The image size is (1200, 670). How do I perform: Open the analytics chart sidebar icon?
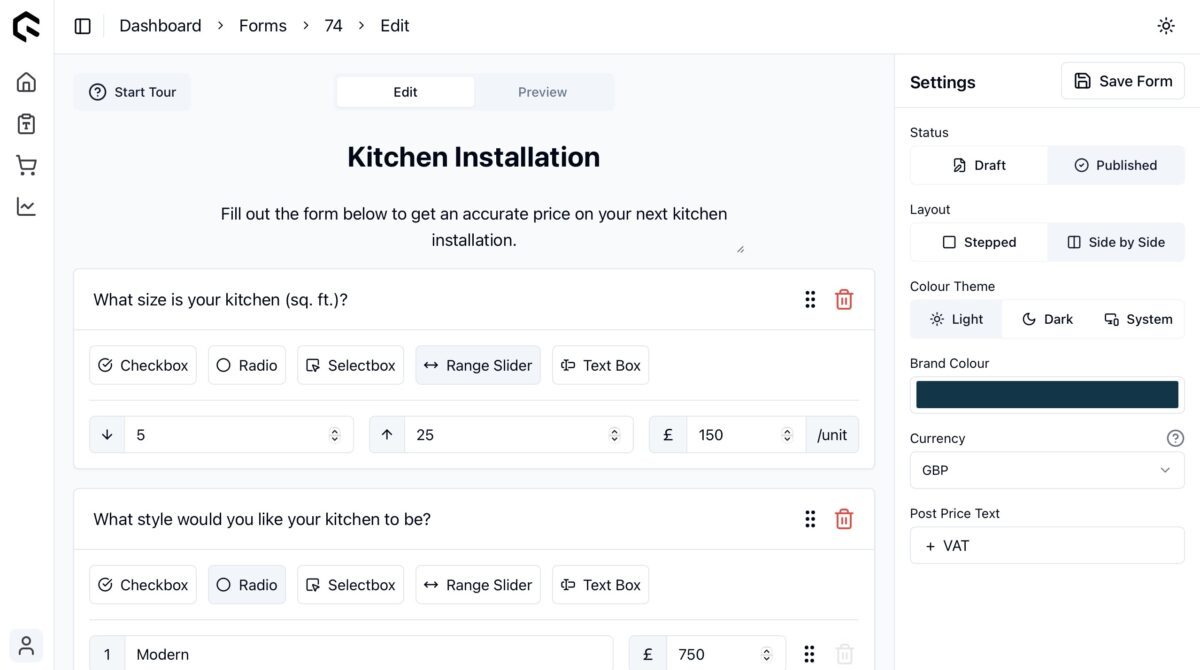pos(26,207)
